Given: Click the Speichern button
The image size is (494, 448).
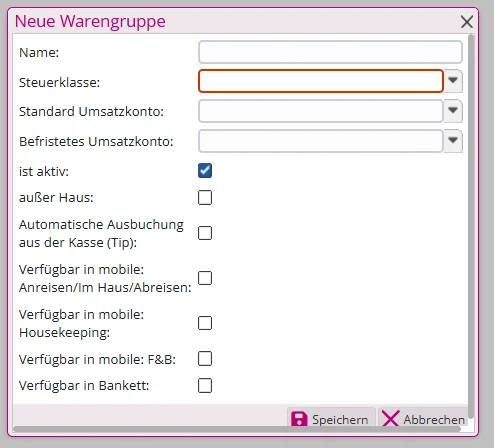Looking at the screenshot, I should pyautogui.click(x=331, y=418).
